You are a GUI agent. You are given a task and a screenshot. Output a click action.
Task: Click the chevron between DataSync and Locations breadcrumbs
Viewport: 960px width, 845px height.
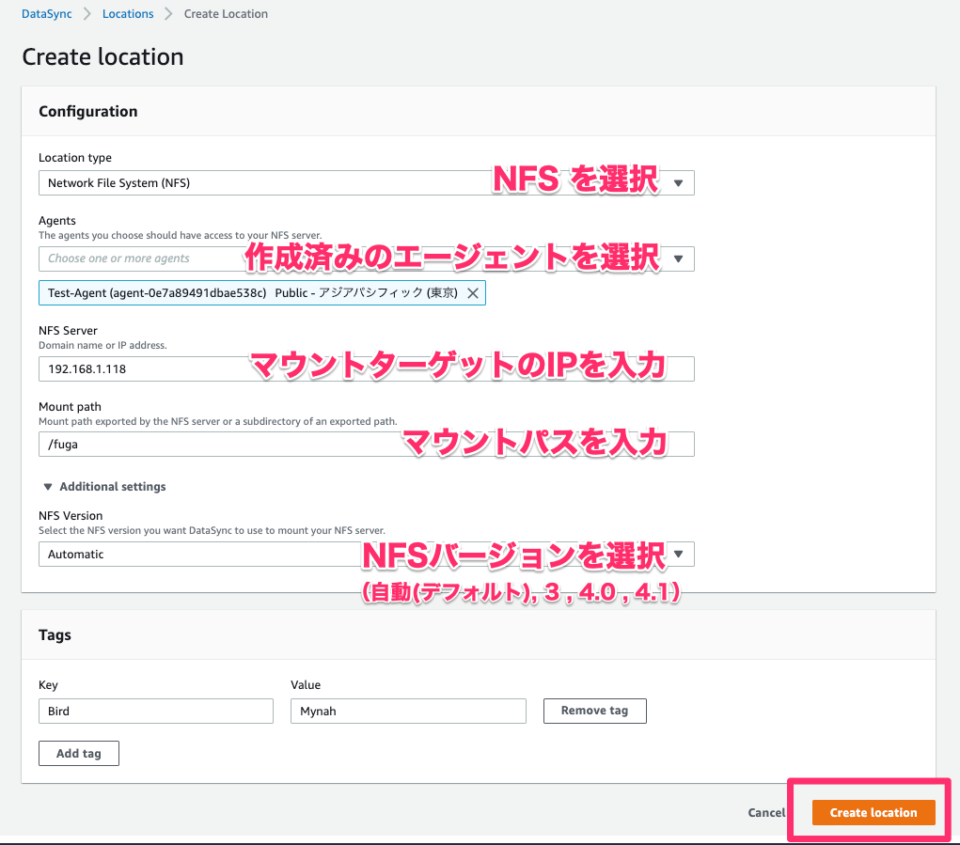86,13
